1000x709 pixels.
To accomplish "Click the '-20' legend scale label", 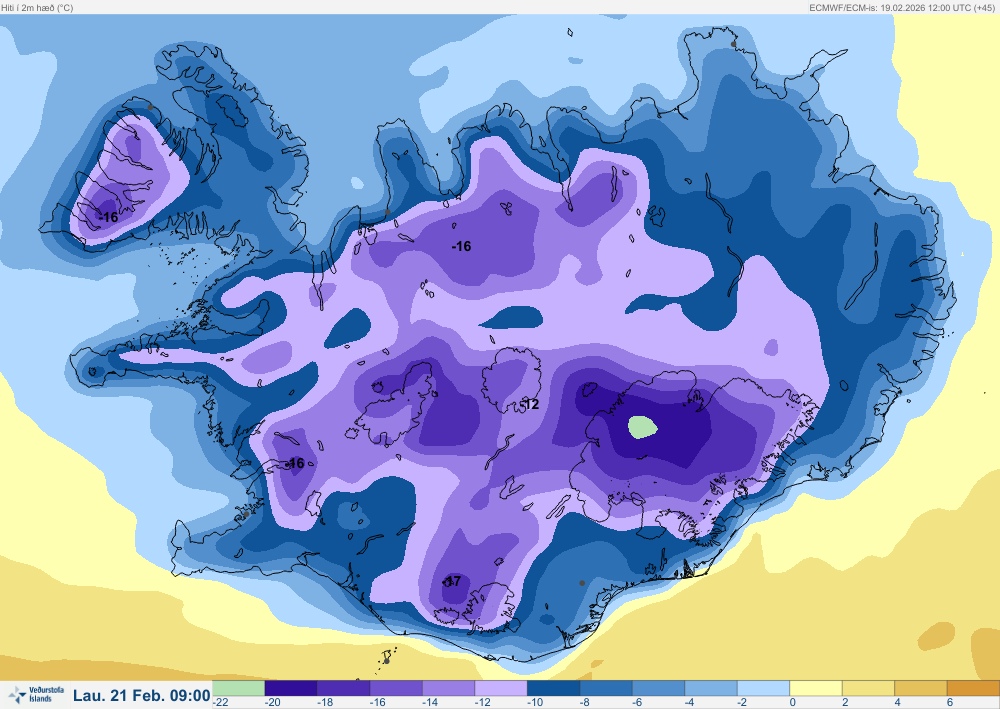I will [272, 703].
